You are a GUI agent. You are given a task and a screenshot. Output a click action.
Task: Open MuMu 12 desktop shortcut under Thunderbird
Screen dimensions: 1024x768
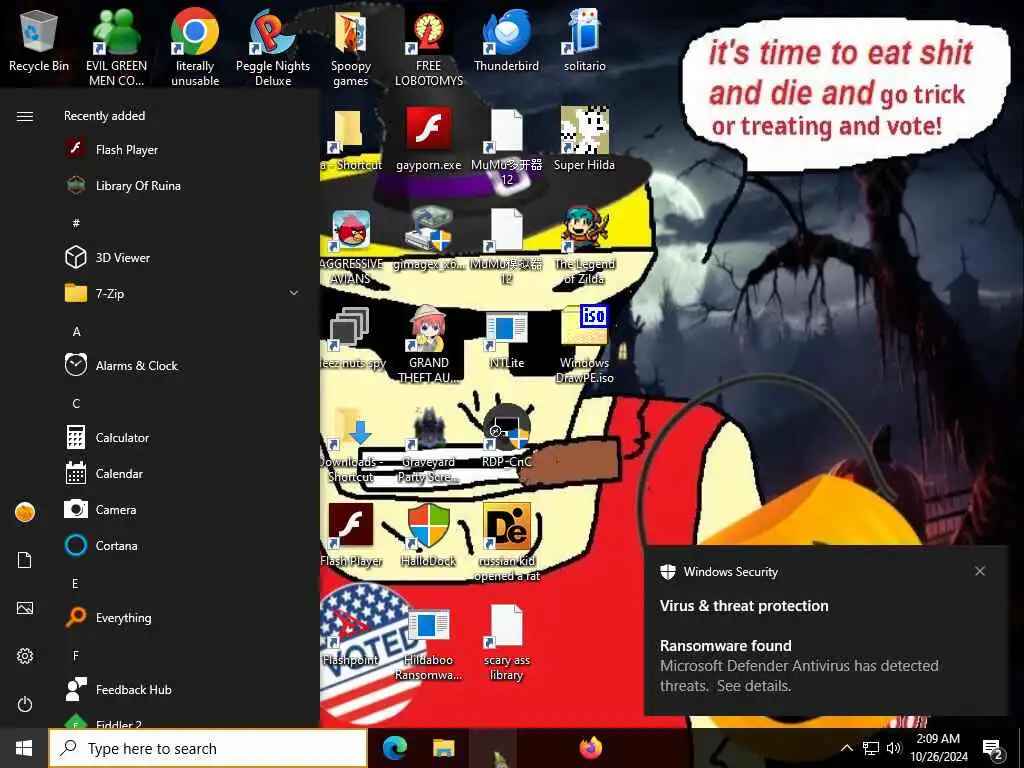pos(506,146)
